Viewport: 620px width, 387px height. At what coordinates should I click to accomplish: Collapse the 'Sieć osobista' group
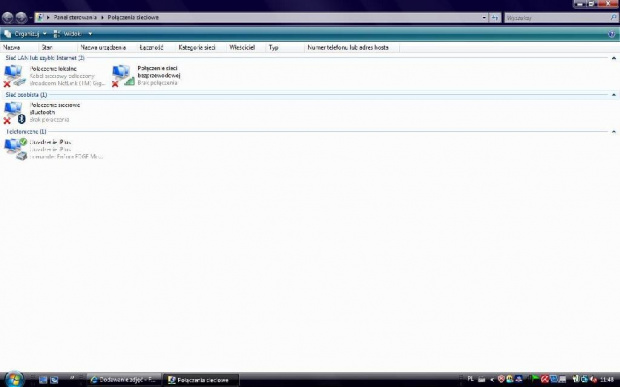[x=614, y=95]
